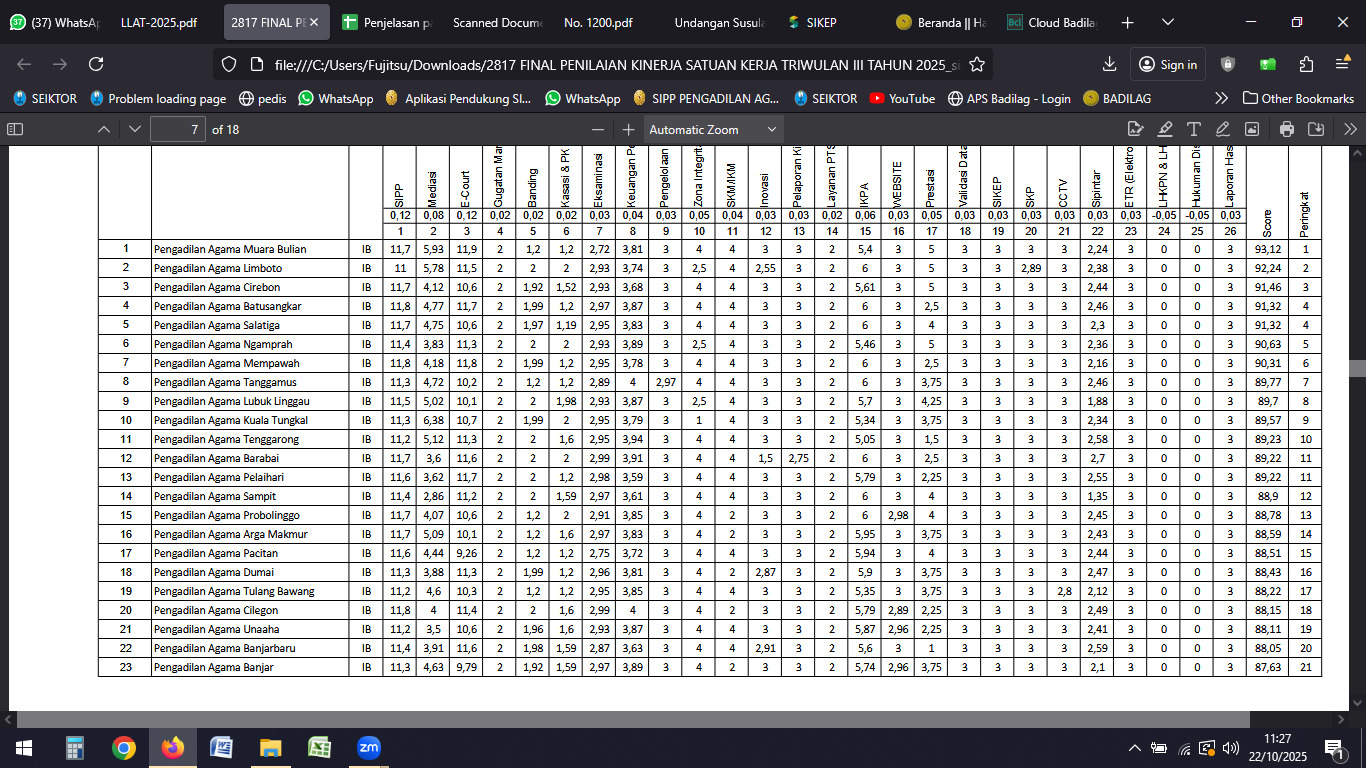This screenshot has height=768, width=1366.
Task: Select the add text annotation tool
Action: 1193,129
